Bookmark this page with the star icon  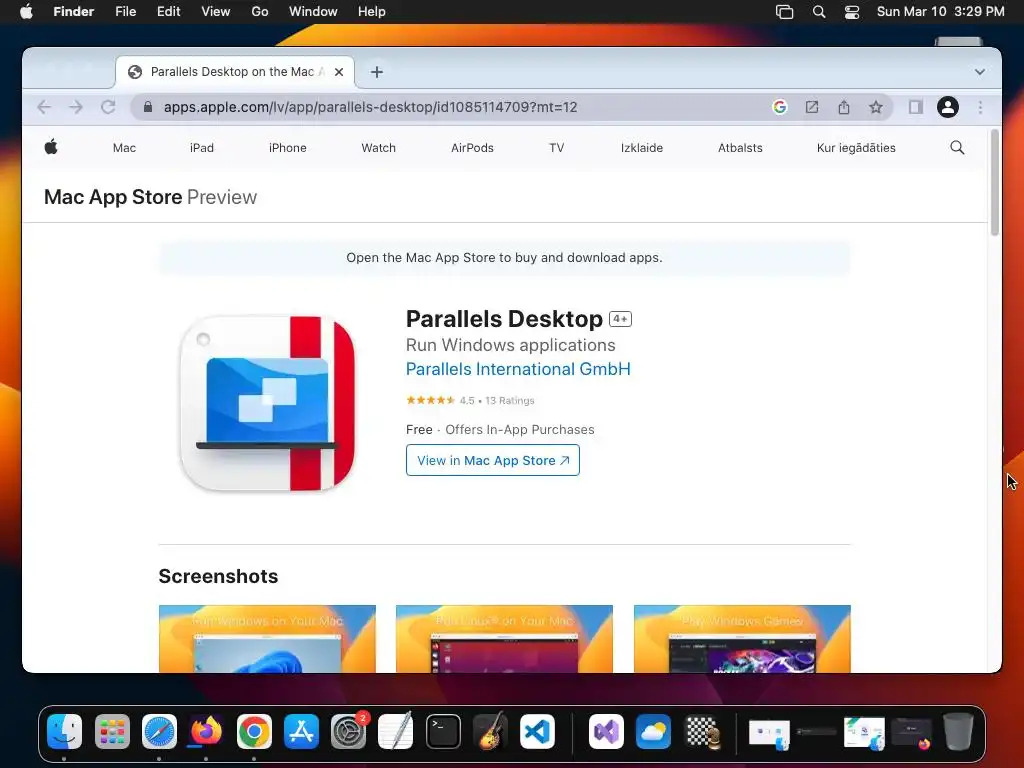tap(876, 107)
